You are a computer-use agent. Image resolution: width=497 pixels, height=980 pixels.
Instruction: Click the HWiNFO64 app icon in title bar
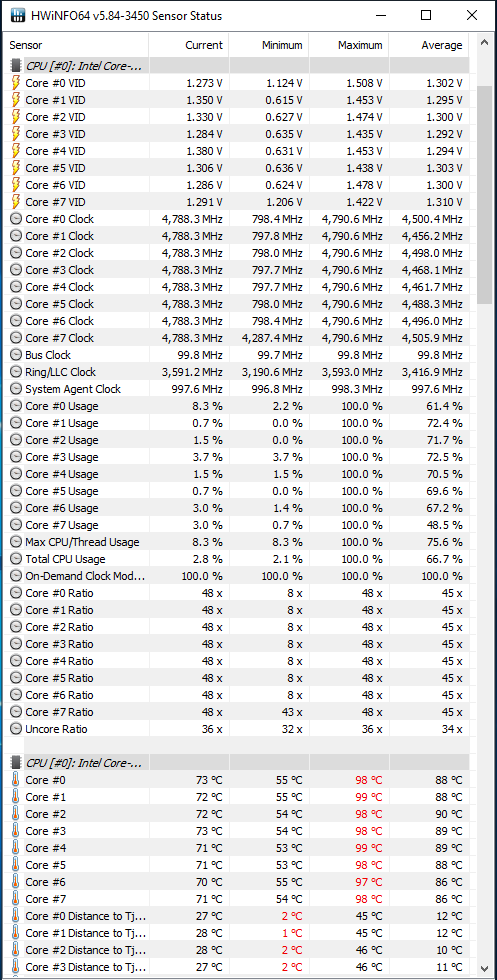(x=18, y=16)
